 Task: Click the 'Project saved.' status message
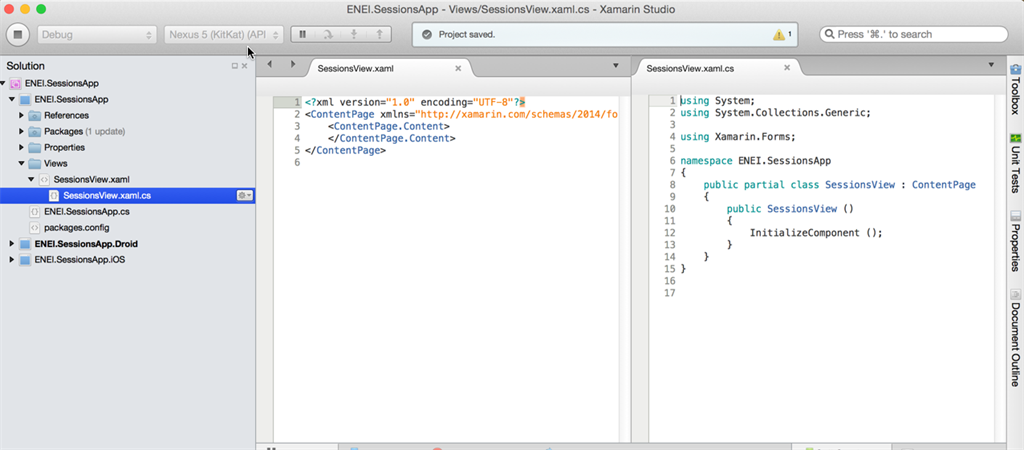pyautogui.click(x=466, y=35)
